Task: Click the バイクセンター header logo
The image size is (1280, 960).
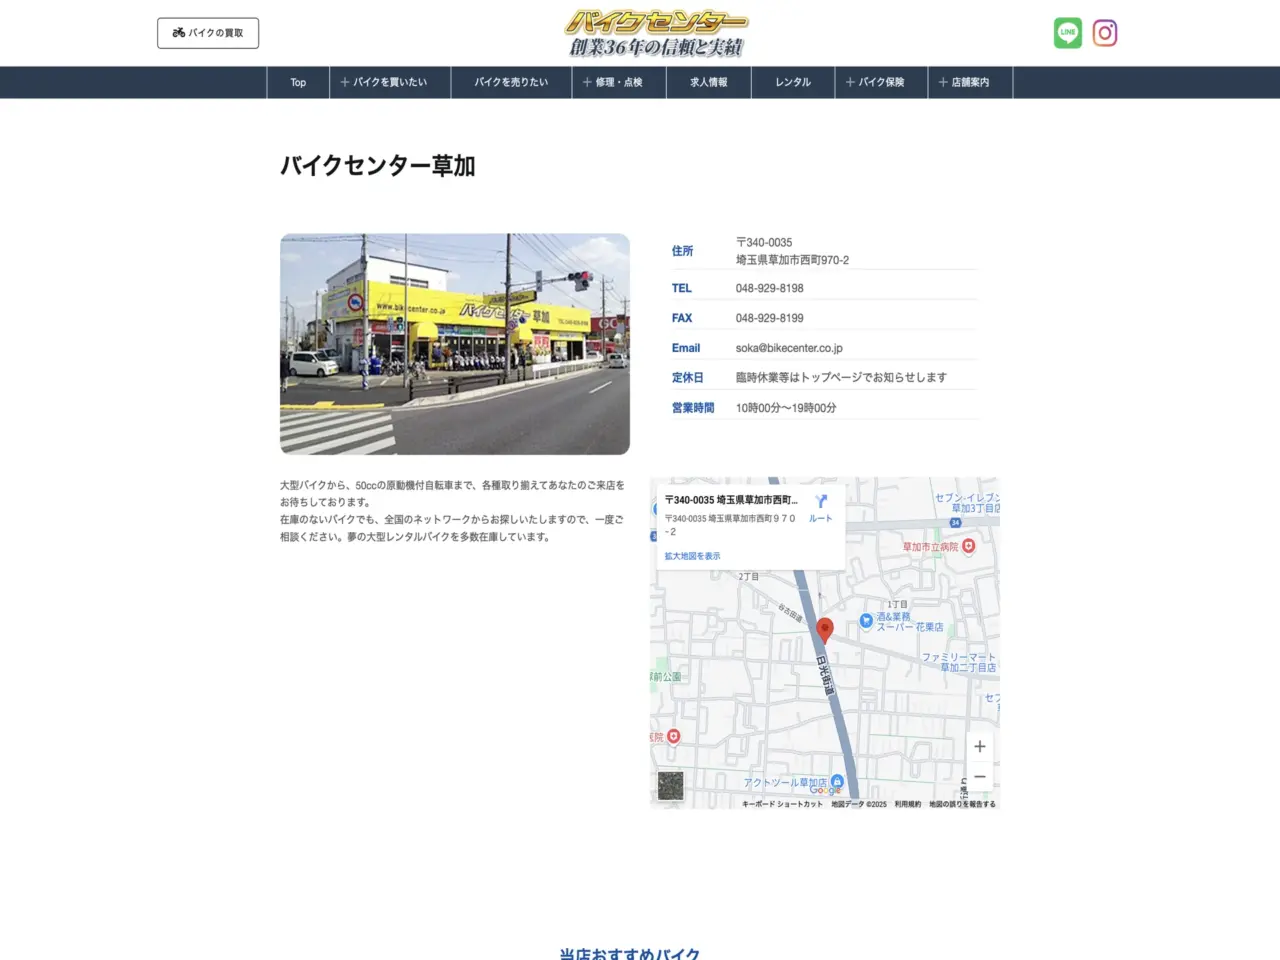Action: coord(655,30)
